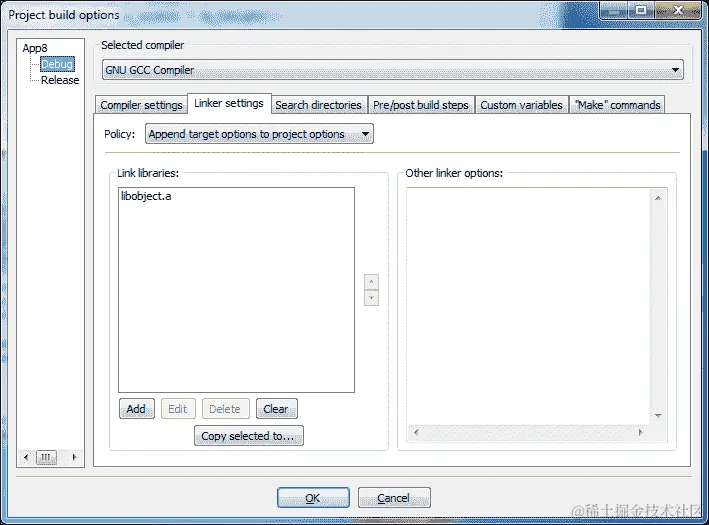Clear all link libraries
The height and width of the screenshot is (525, 709).
[276, 409]
